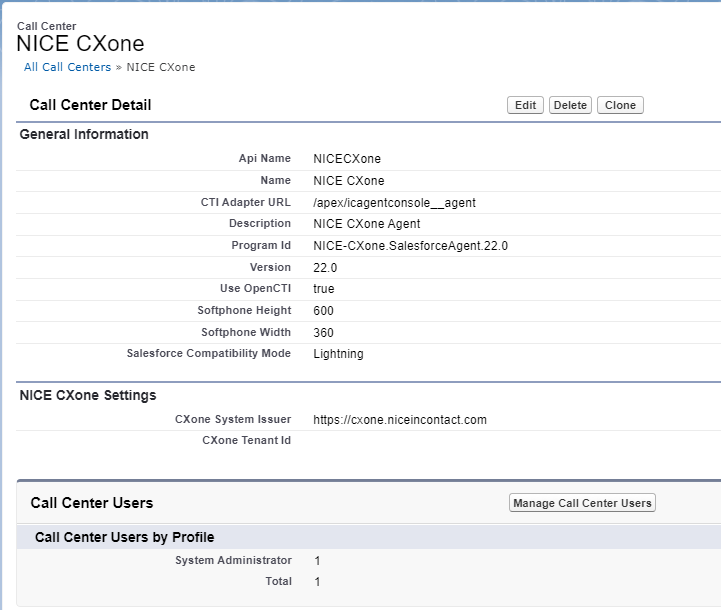Click the System Administrator profile label
Screen dimensions: 721x610
coord(233,560)
